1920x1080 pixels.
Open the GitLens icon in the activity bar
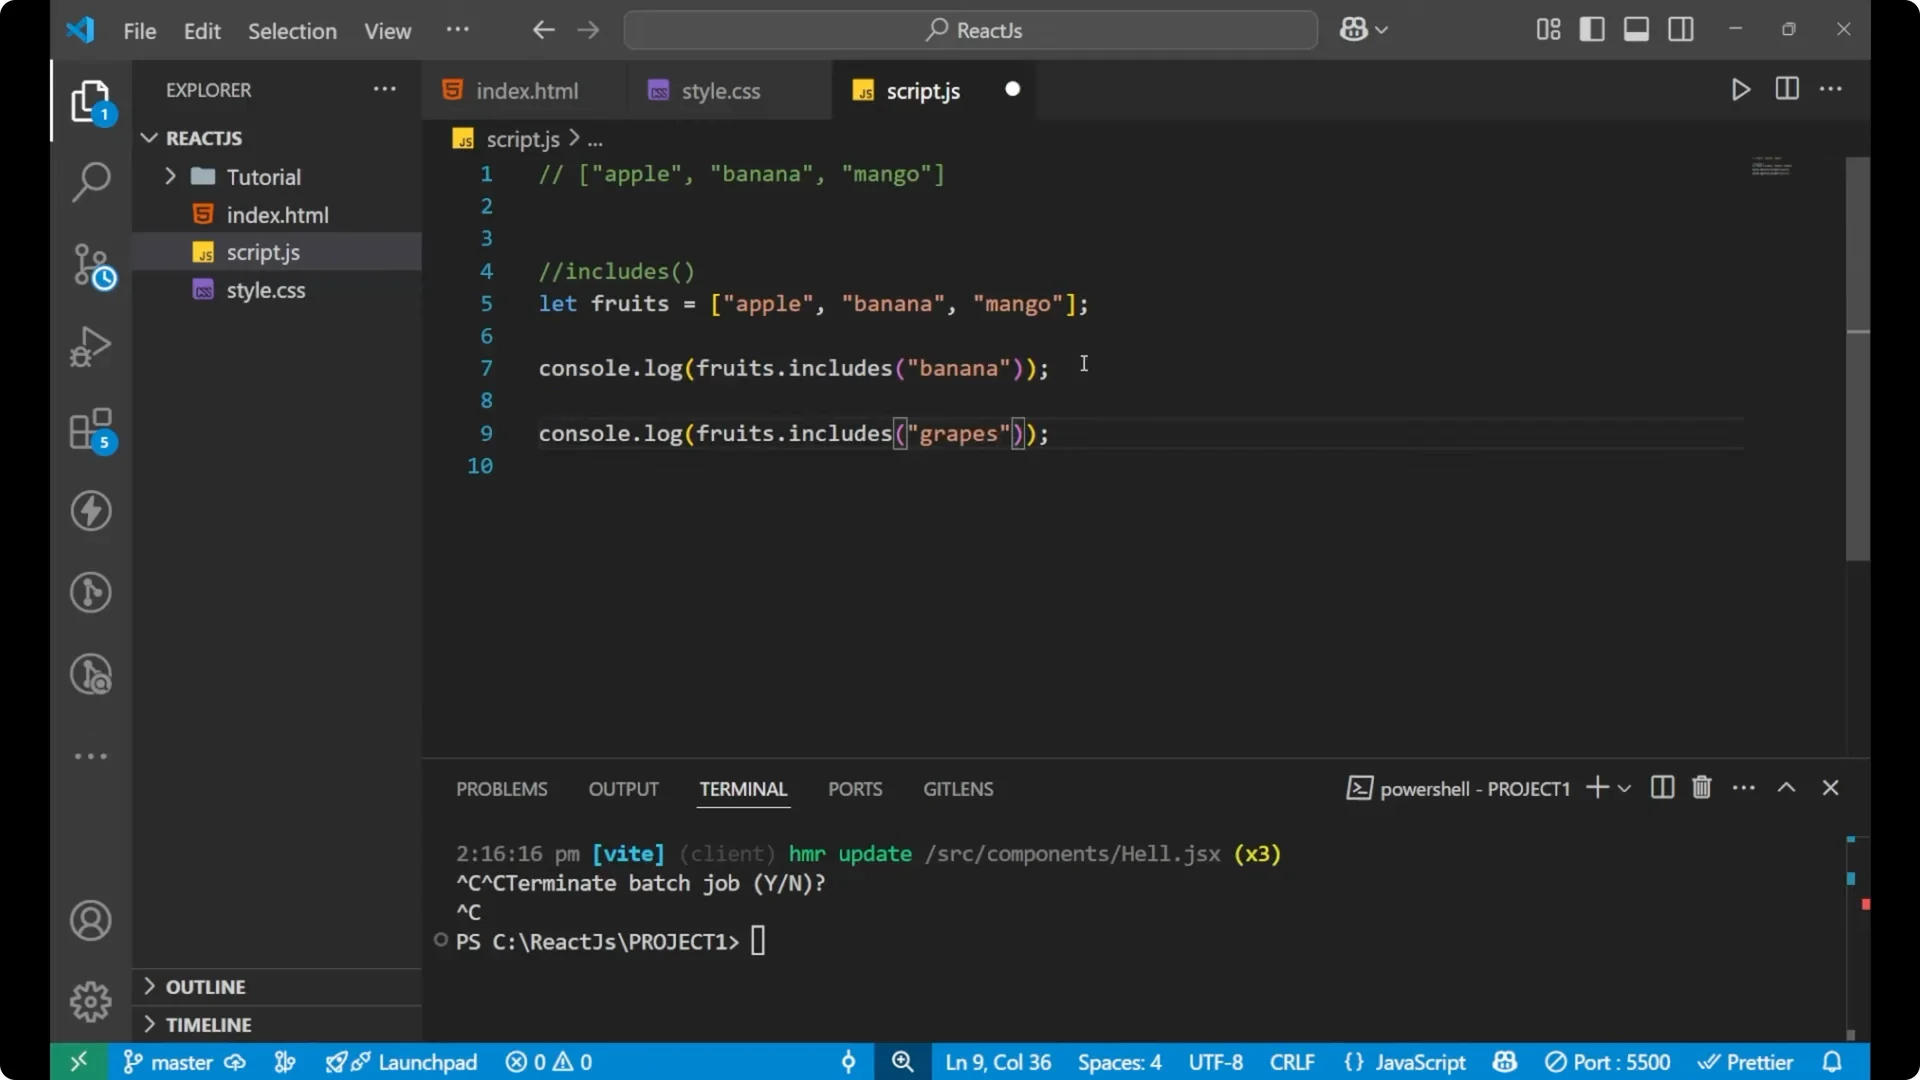click(91, 592)
